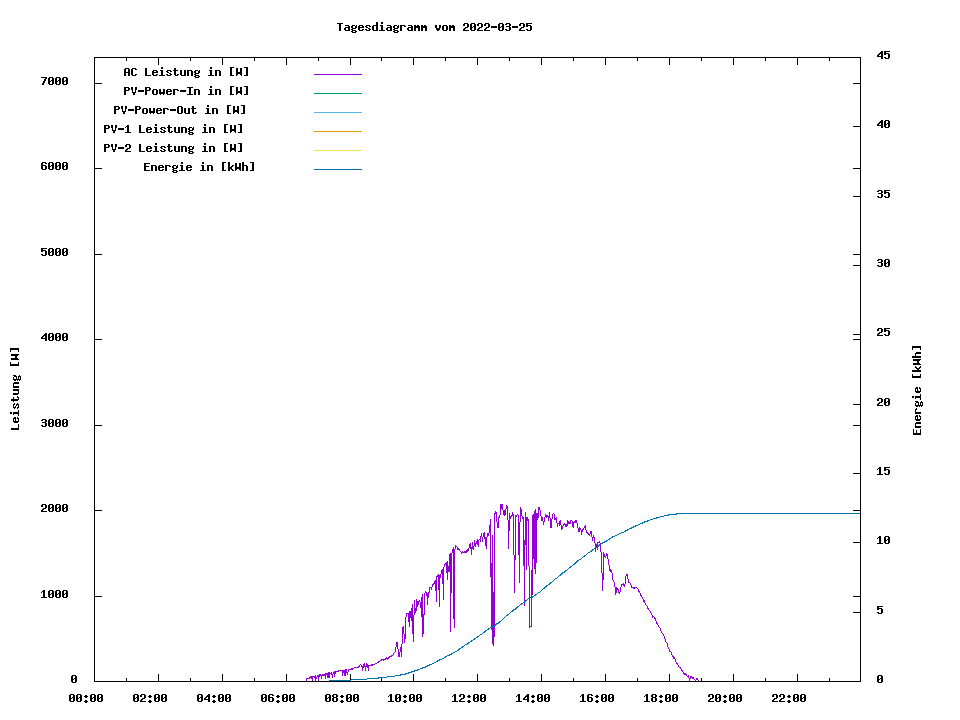Click the 18:00 time axis tick label
The width and height of the screenshot is (960, 720).
pyautogui.click(x=662, y=698)
